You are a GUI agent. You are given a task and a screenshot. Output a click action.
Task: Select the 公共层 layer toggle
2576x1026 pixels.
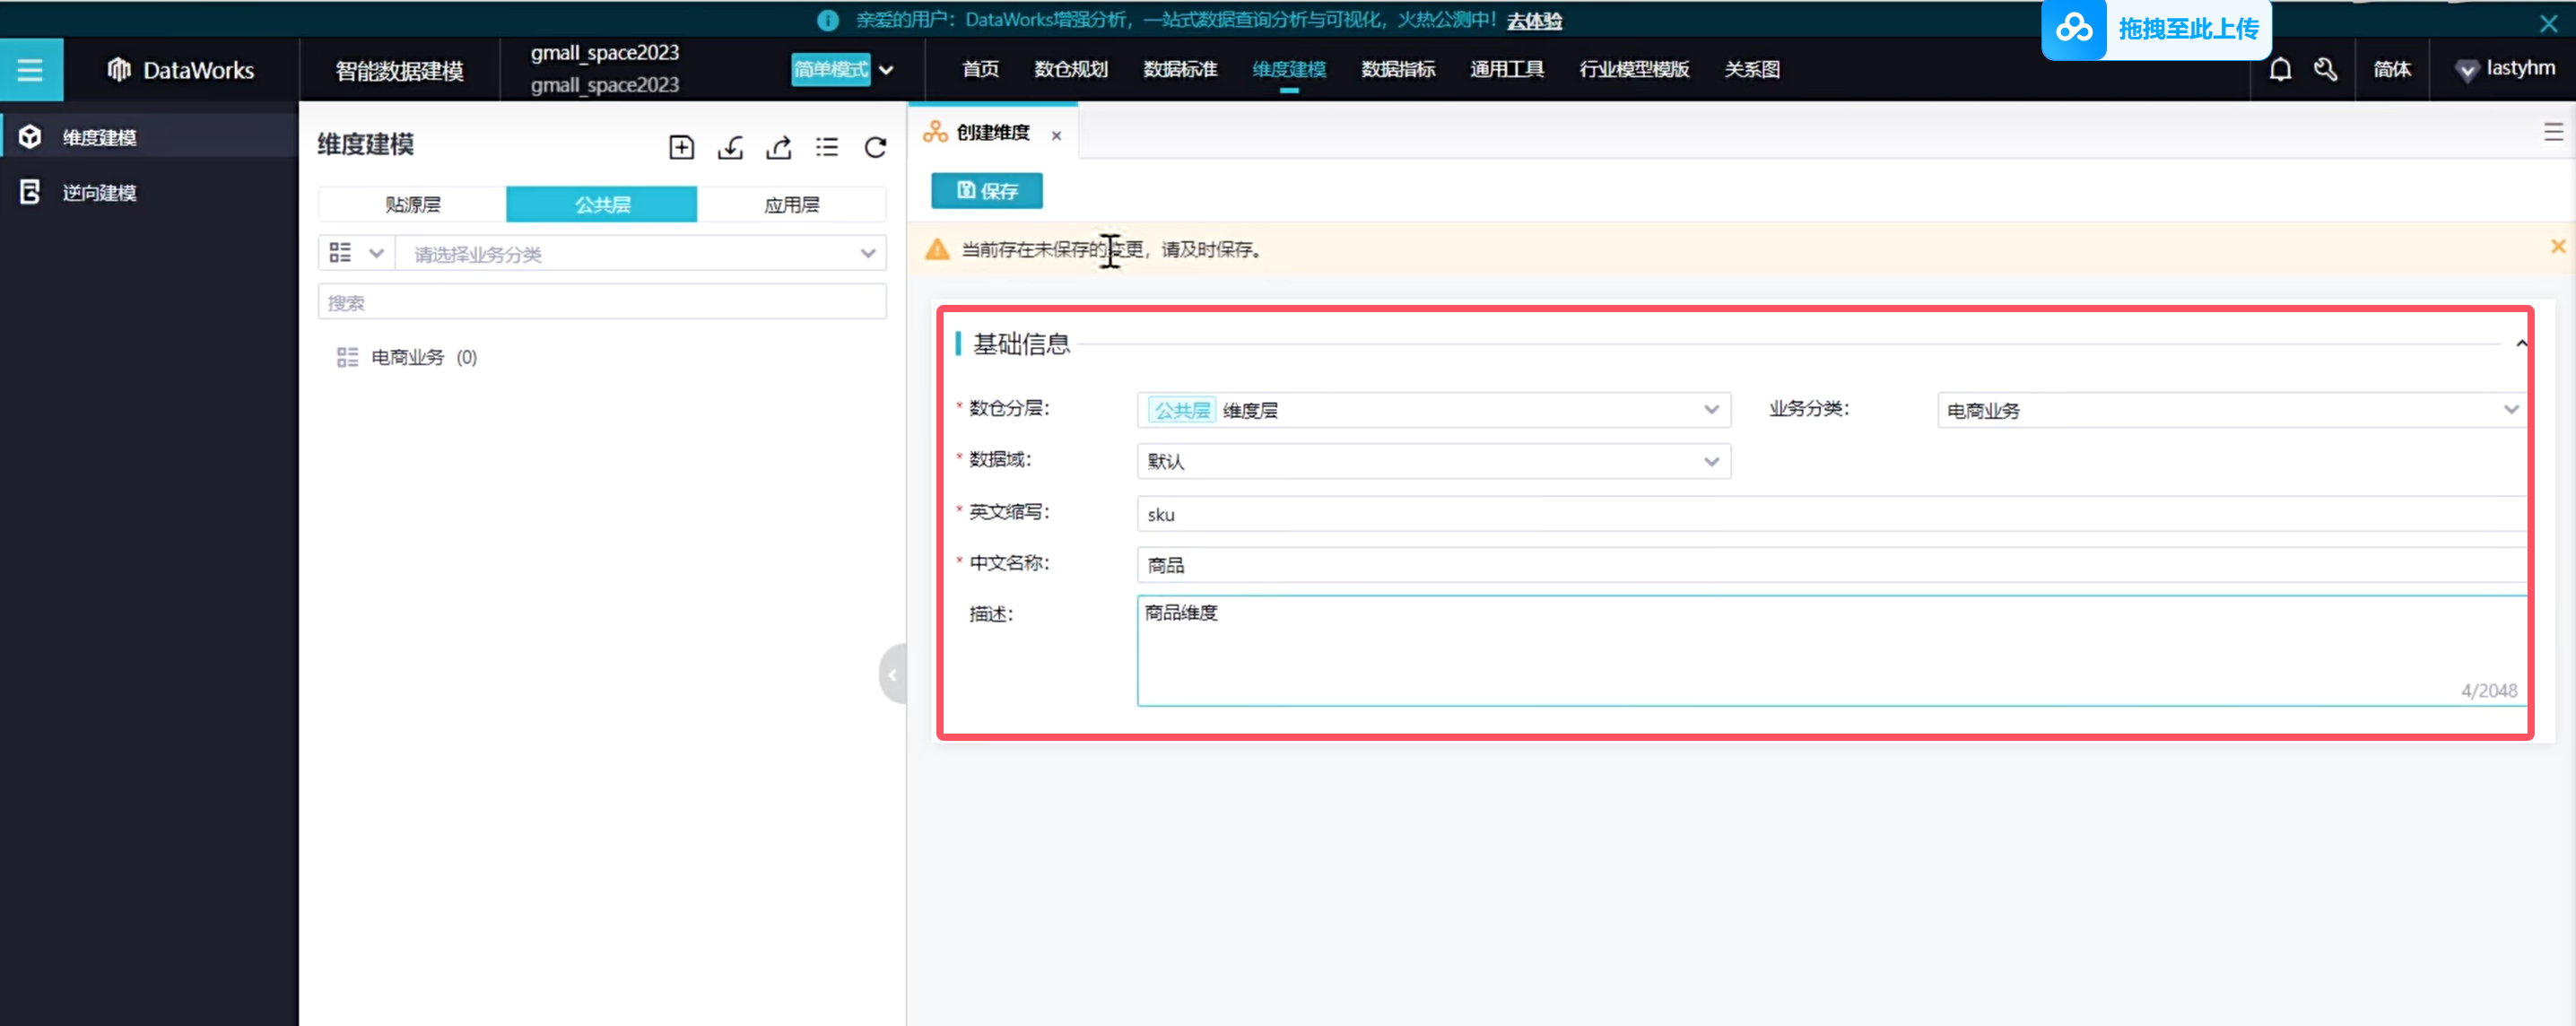coord(602,204)
